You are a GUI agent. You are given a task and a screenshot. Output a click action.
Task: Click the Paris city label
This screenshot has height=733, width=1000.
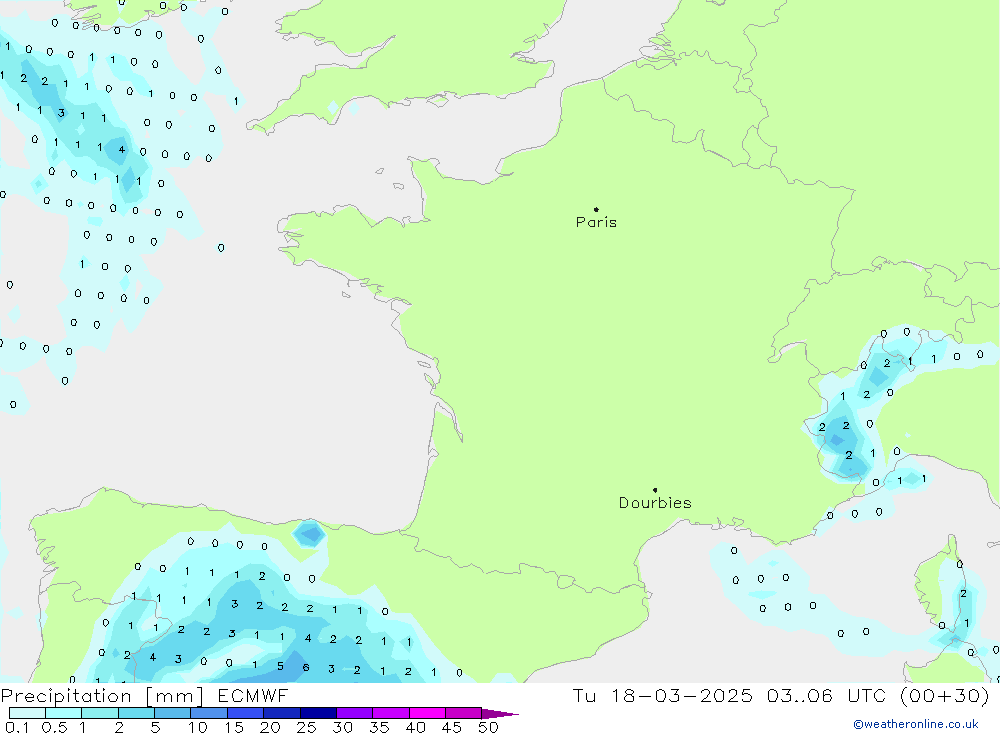(596, 222)
